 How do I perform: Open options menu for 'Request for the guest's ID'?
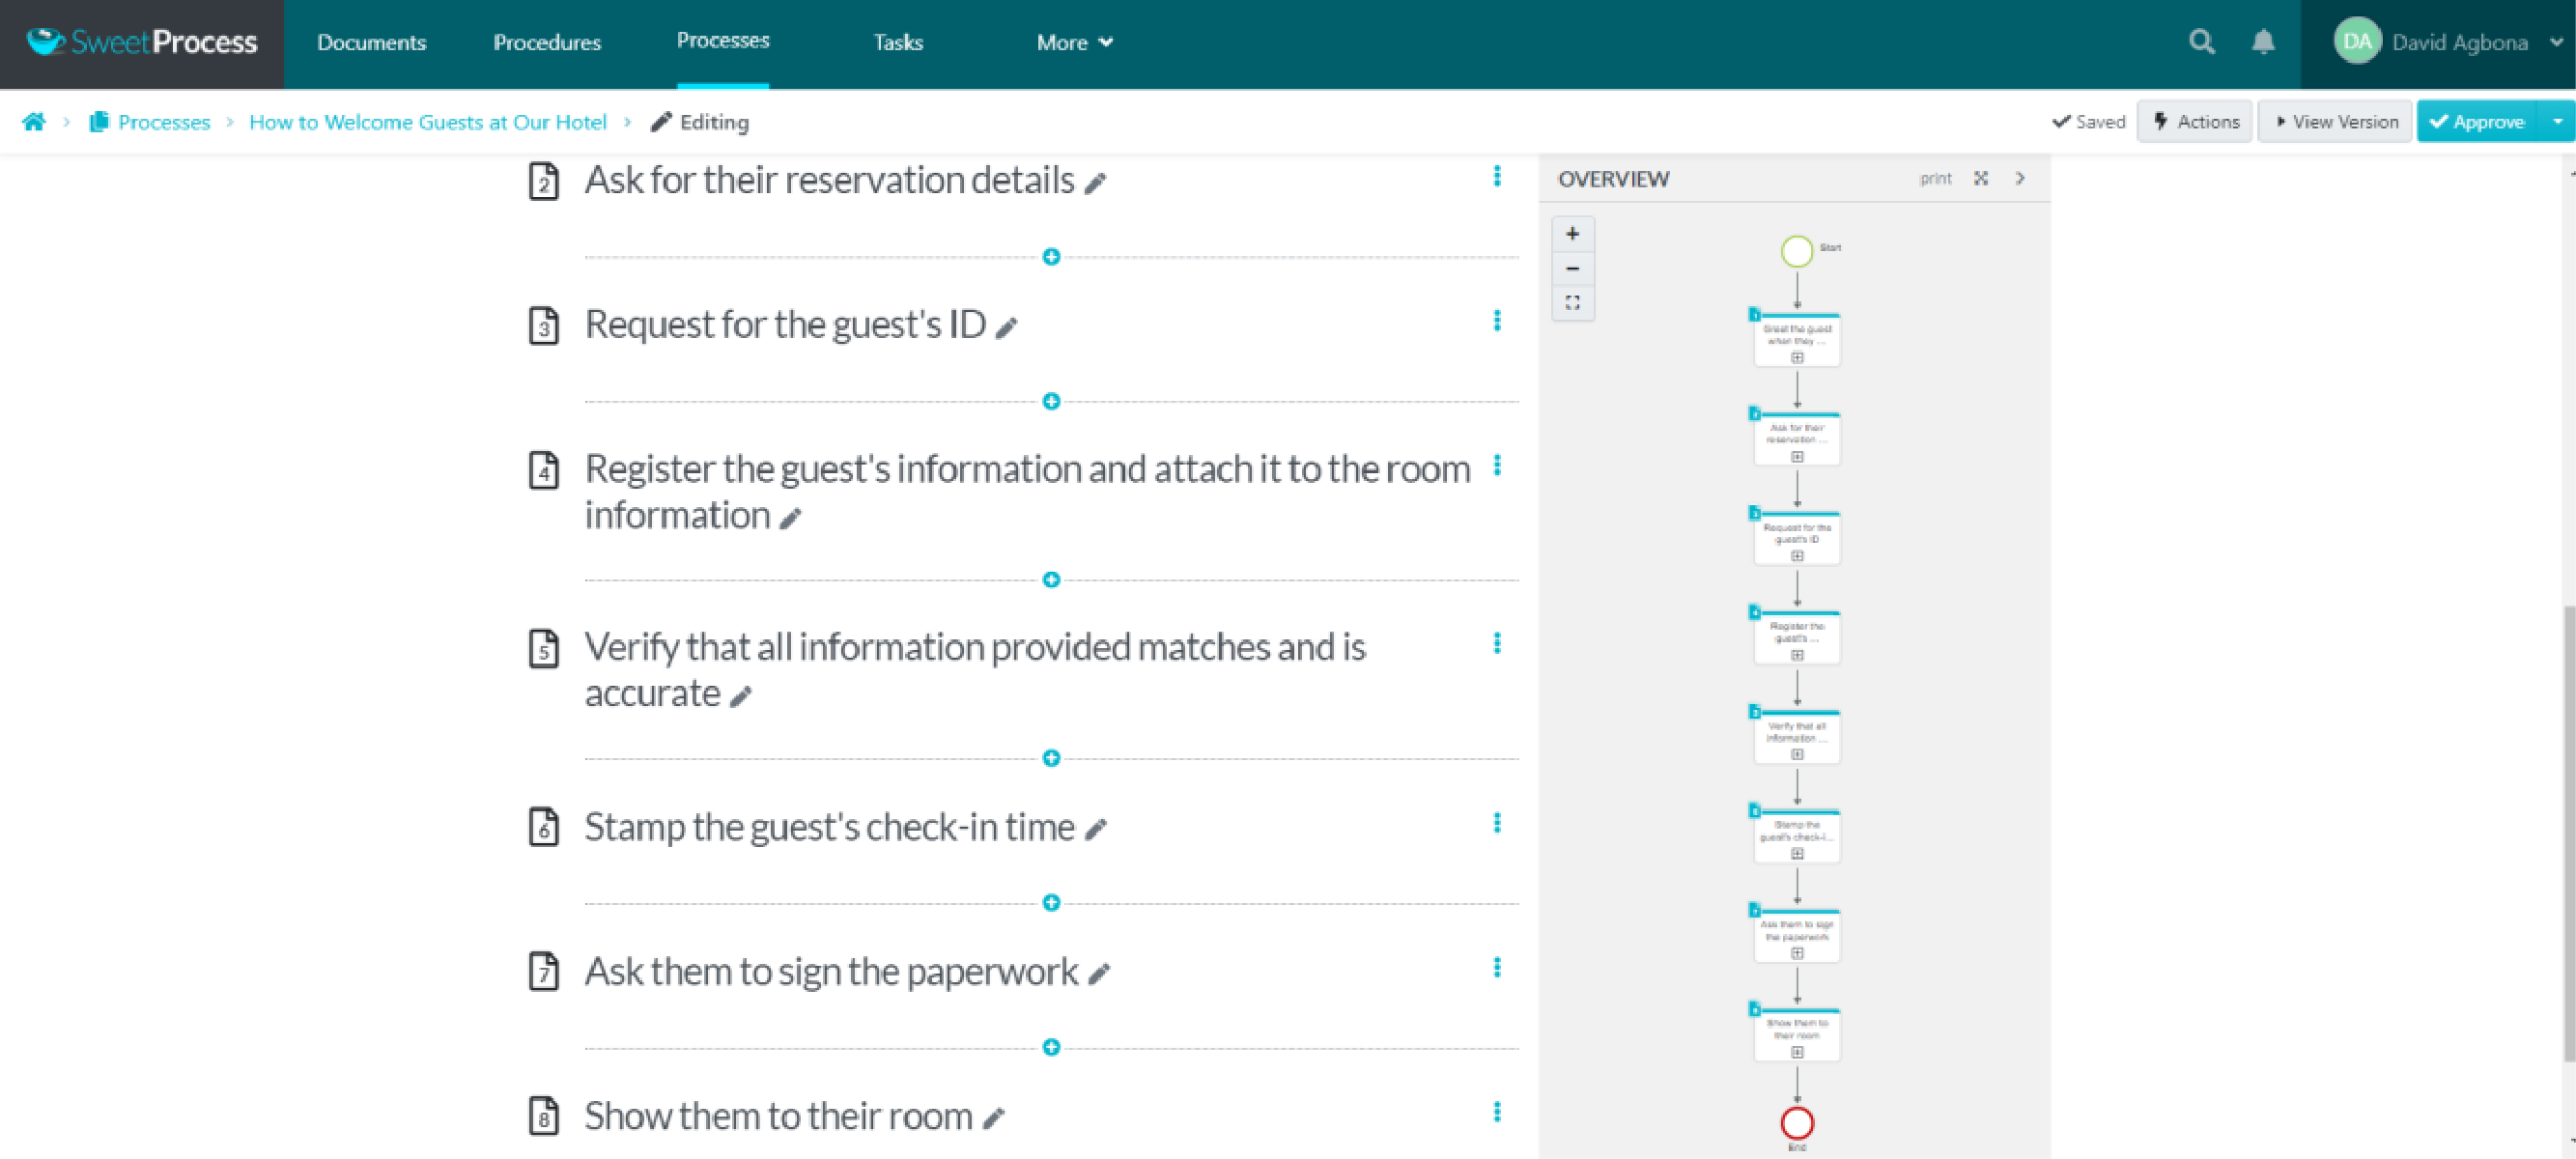click(1497, 320)
